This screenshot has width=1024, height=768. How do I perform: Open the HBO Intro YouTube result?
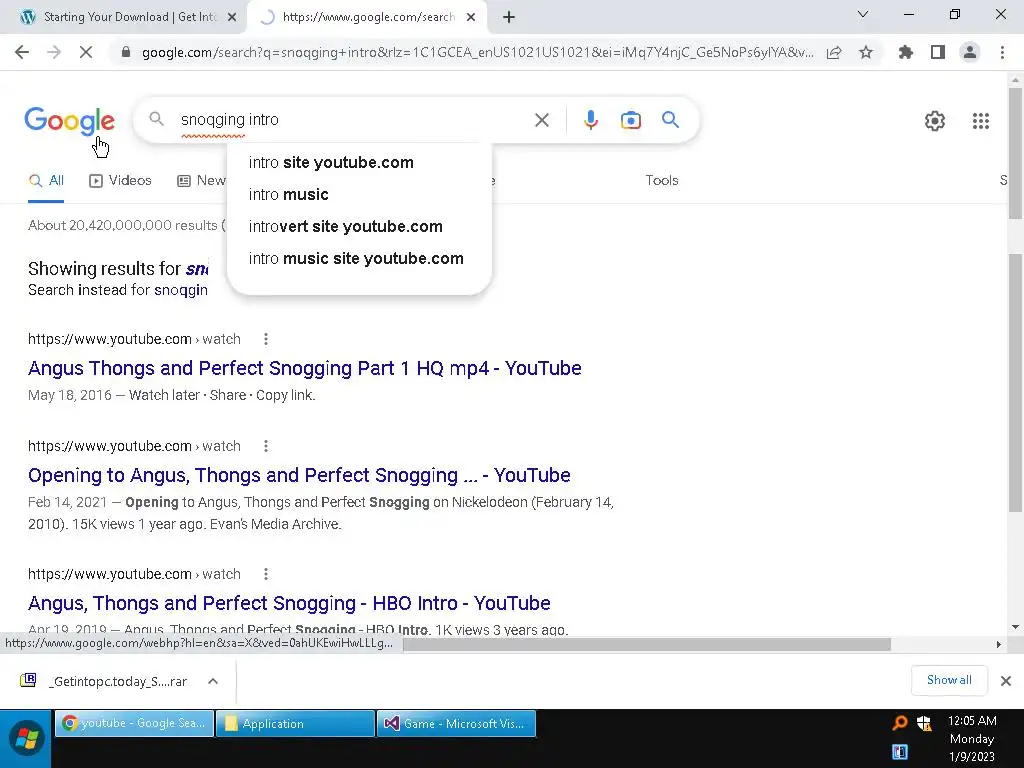(289, 603)
